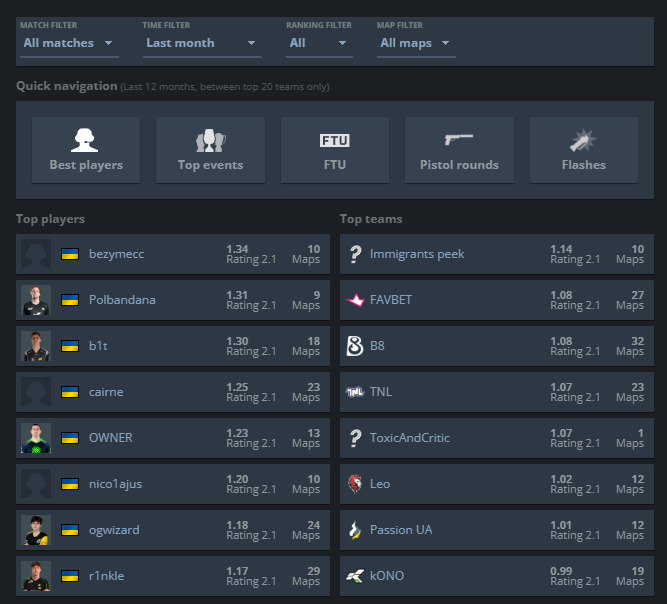
Task: Open the FTU badge icon
Action: (335, 140)
